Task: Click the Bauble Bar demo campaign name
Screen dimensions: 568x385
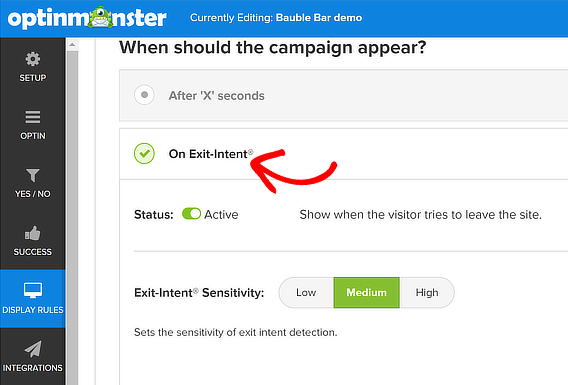Action: tap(319, 17)
